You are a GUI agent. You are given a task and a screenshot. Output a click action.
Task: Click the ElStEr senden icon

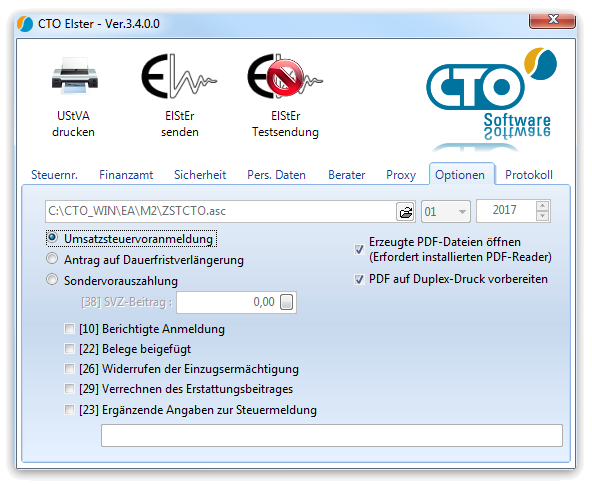179,76
